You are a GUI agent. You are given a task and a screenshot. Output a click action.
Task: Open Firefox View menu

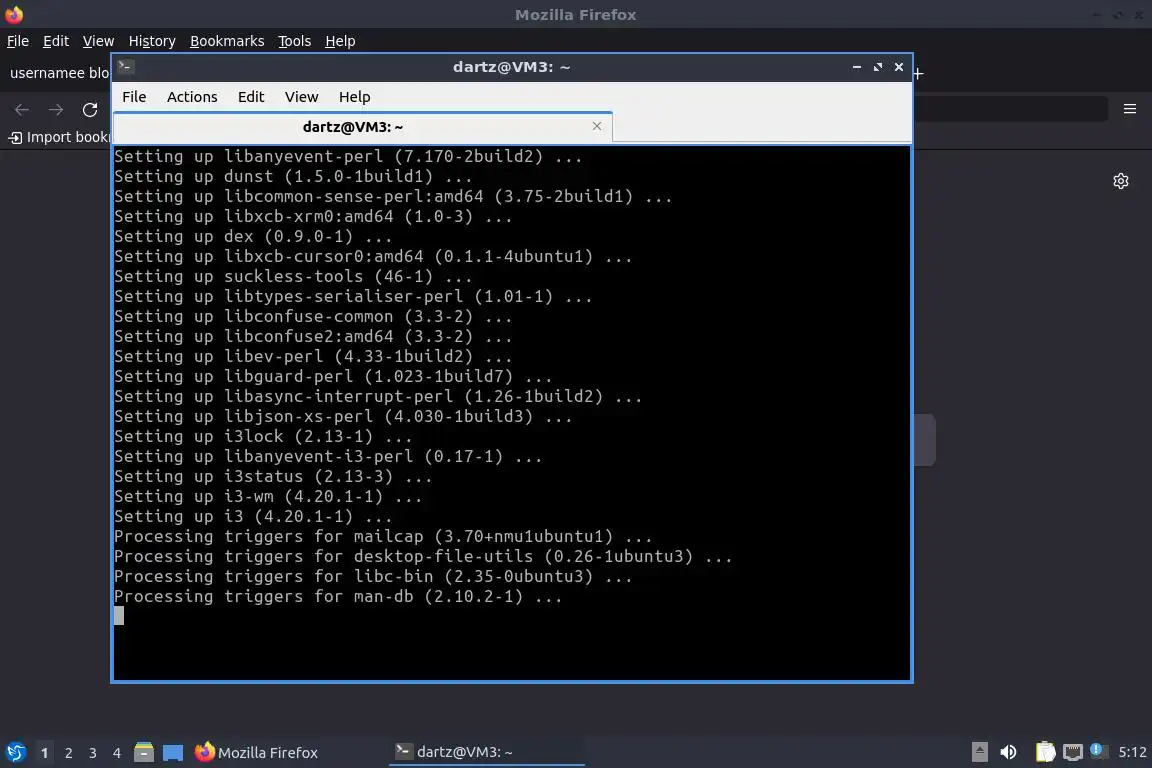pyautogui.click(x=98, y=41)
